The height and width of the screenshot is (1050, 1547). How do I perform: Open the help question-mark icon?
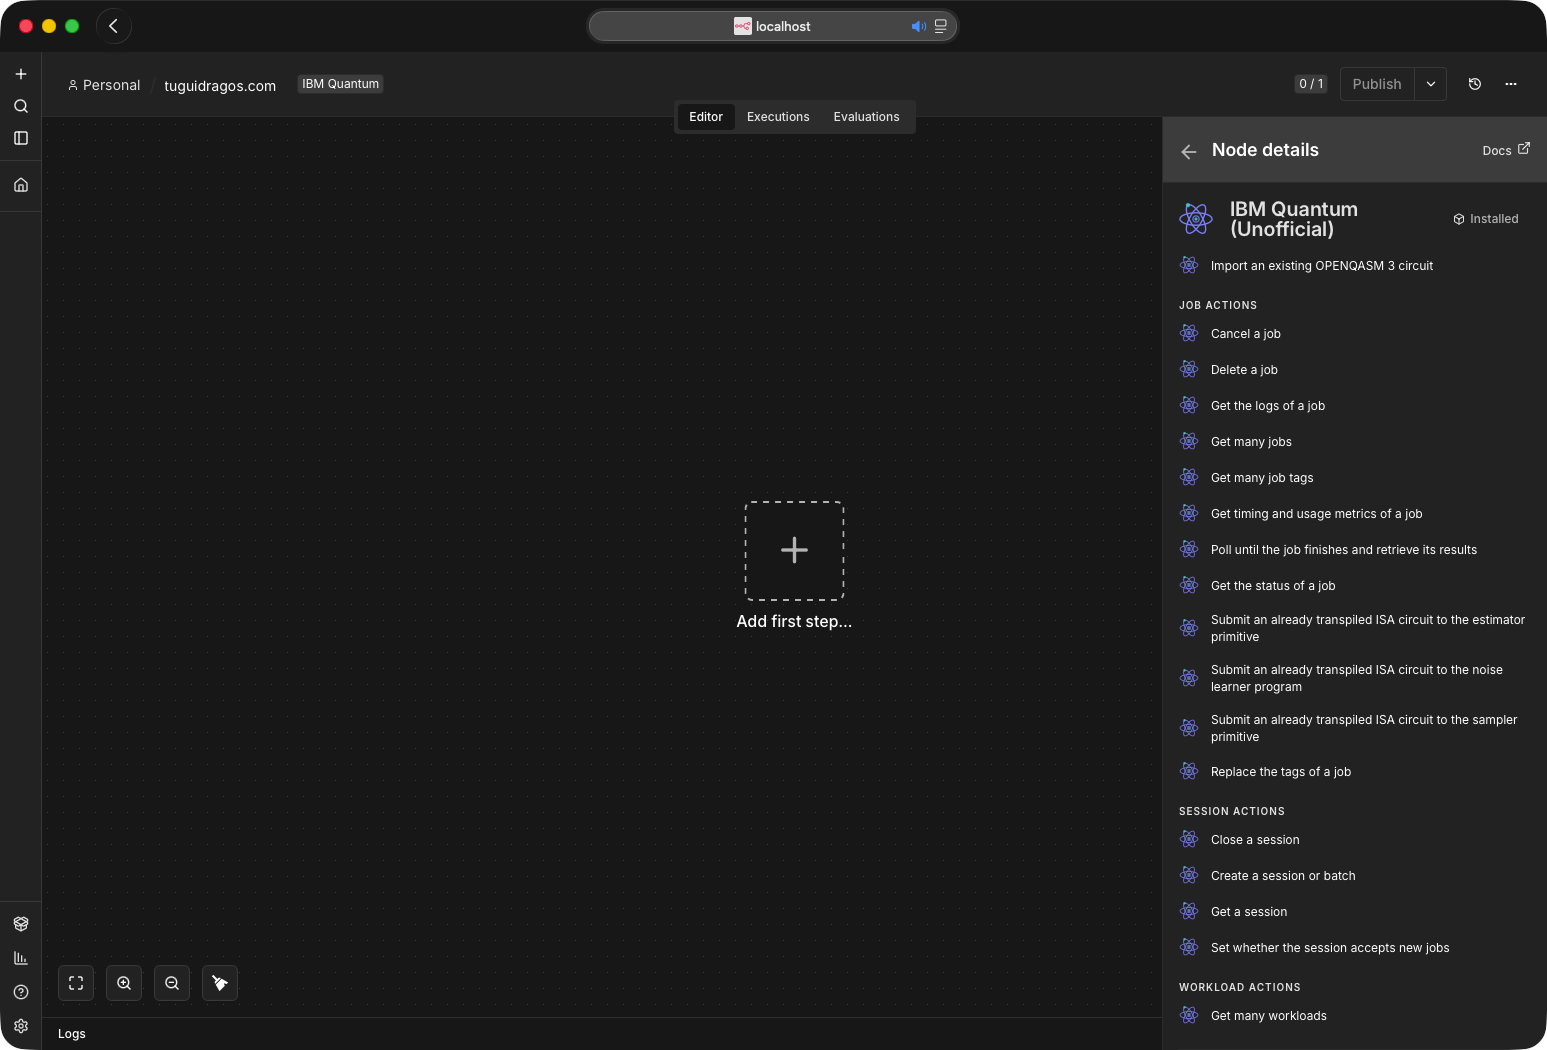(x=21, y=992)
